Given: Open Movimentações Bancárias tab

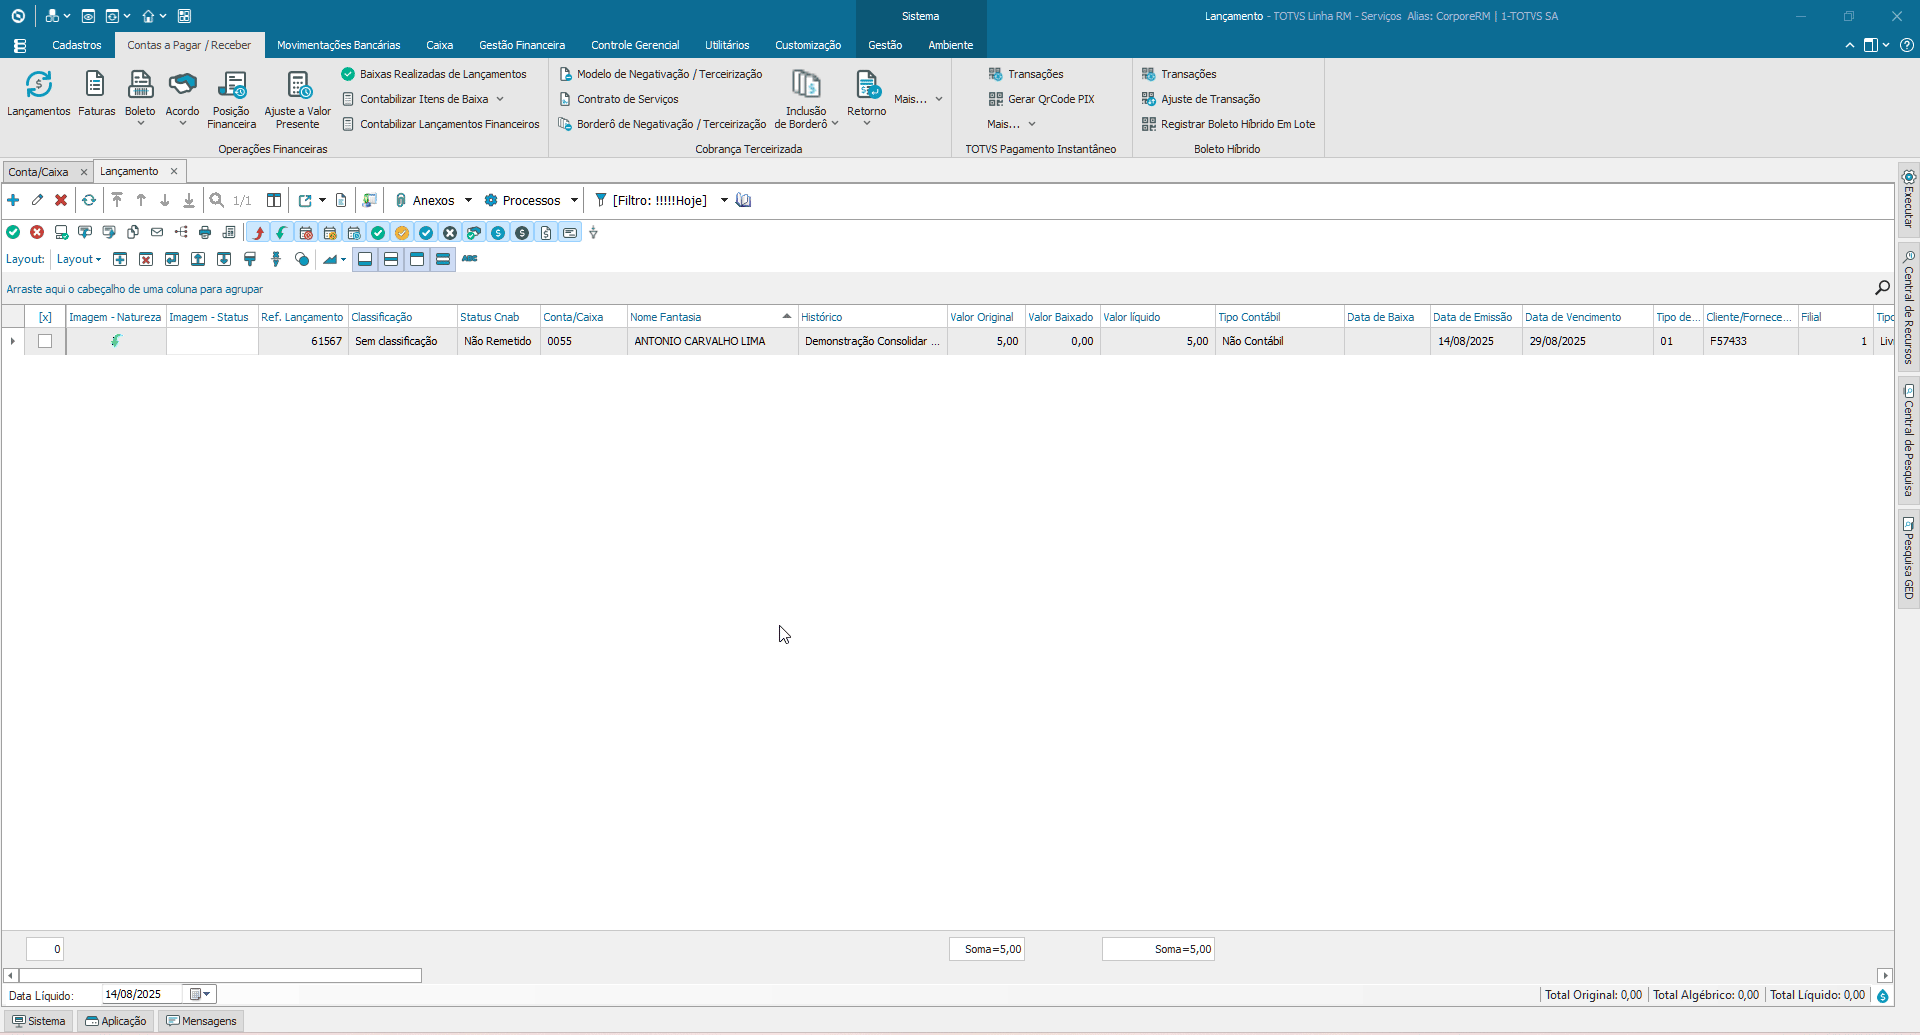Looking at the screenshot, I should pyautogui.click(x=338, y=45).
